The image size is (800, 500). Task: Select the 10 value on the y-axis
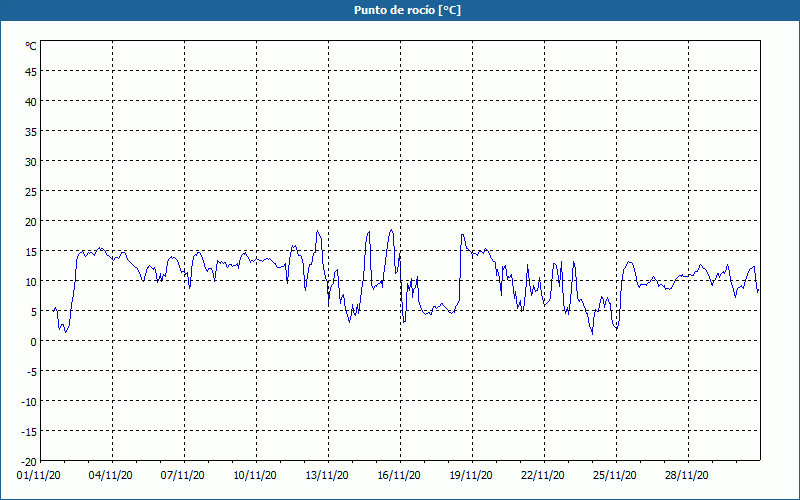(x=31, y=282)
